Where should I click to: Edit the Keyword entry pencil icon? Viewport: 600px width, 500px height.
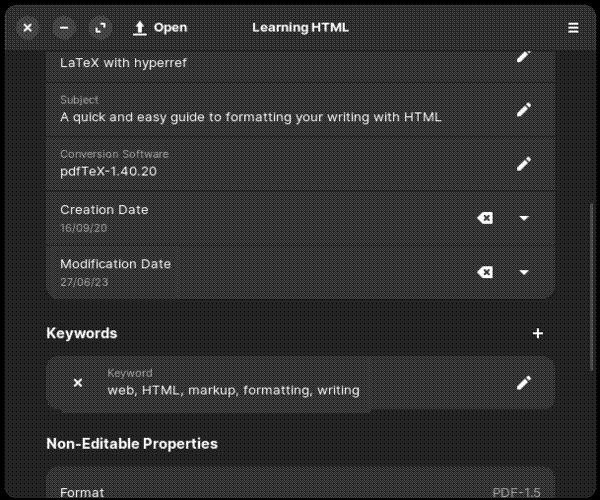point(523,383)
